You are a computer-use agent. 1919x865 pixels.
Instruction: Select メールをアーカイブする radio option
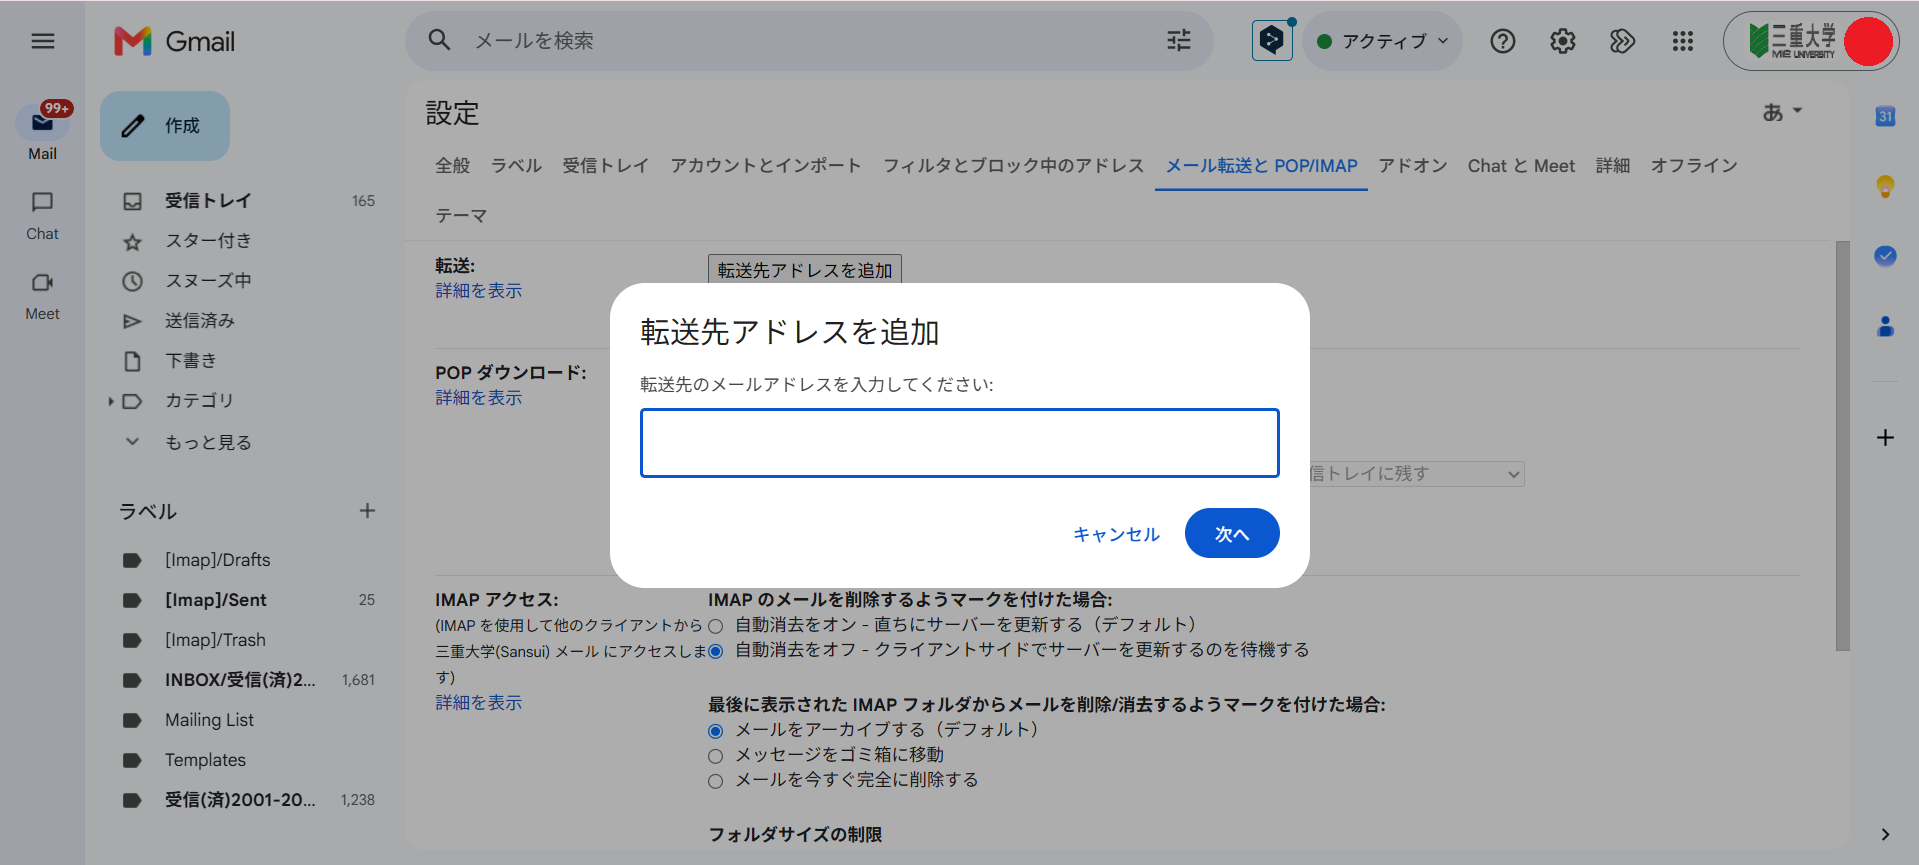pos(715,731)
